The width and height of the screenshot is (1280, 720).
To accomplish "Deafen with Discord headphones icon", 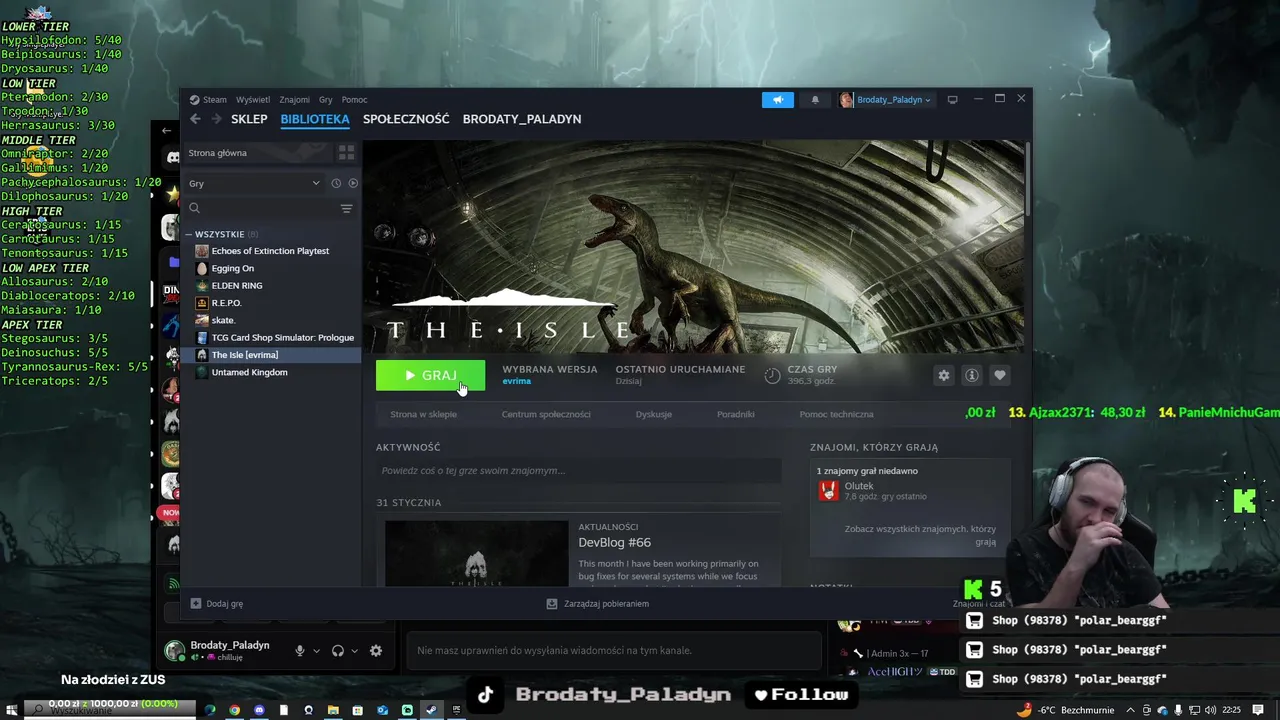I will tap(338, 651).
